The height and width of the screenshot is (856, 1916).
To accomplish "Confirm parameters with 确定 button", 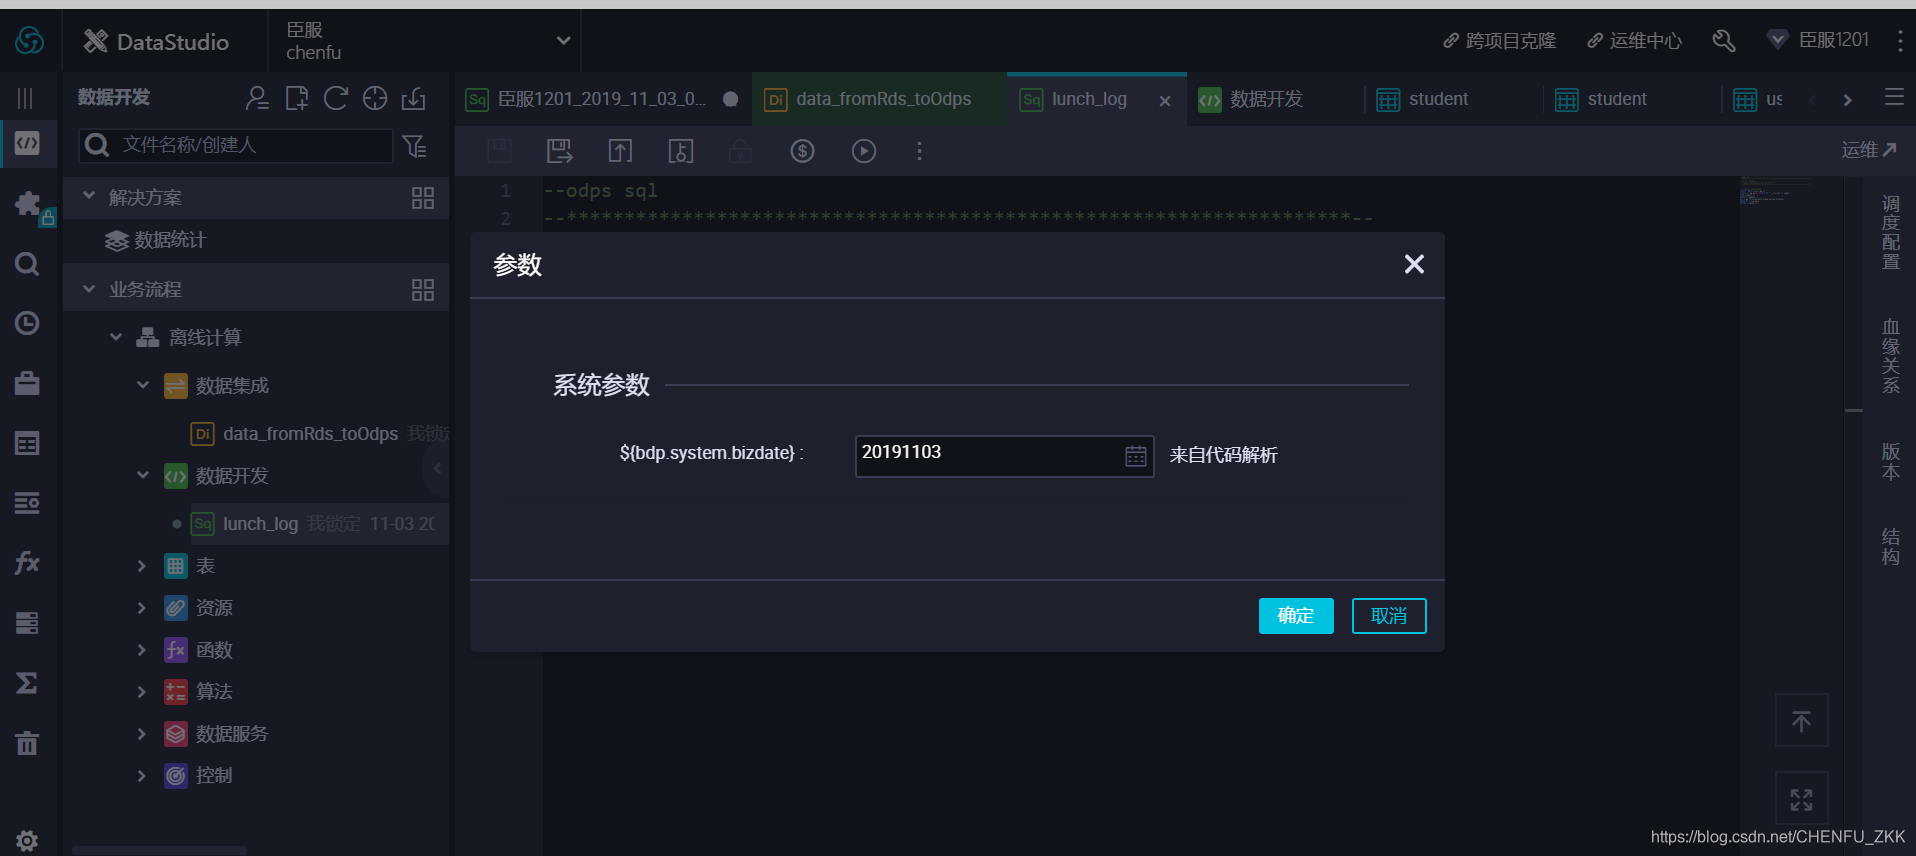I will coord(1296,616).
